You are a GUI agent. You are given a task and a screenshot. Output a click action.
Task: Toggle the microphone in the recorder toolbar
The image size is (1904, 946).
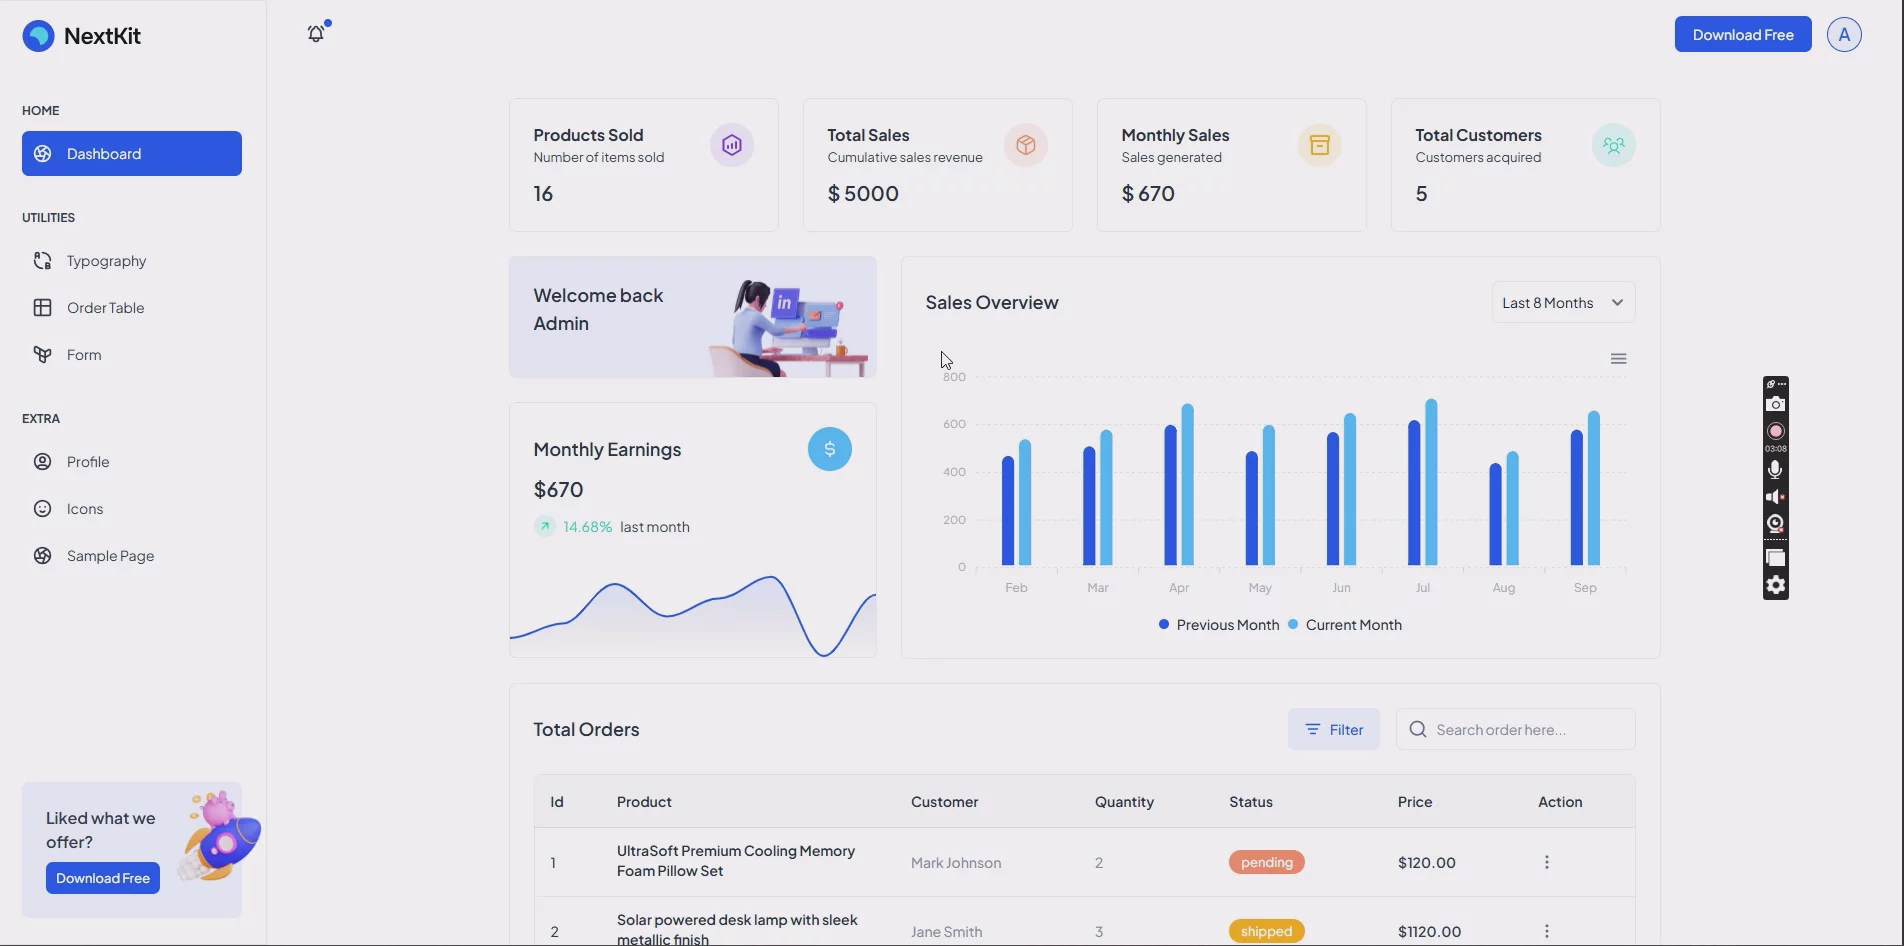point(1775,470)
